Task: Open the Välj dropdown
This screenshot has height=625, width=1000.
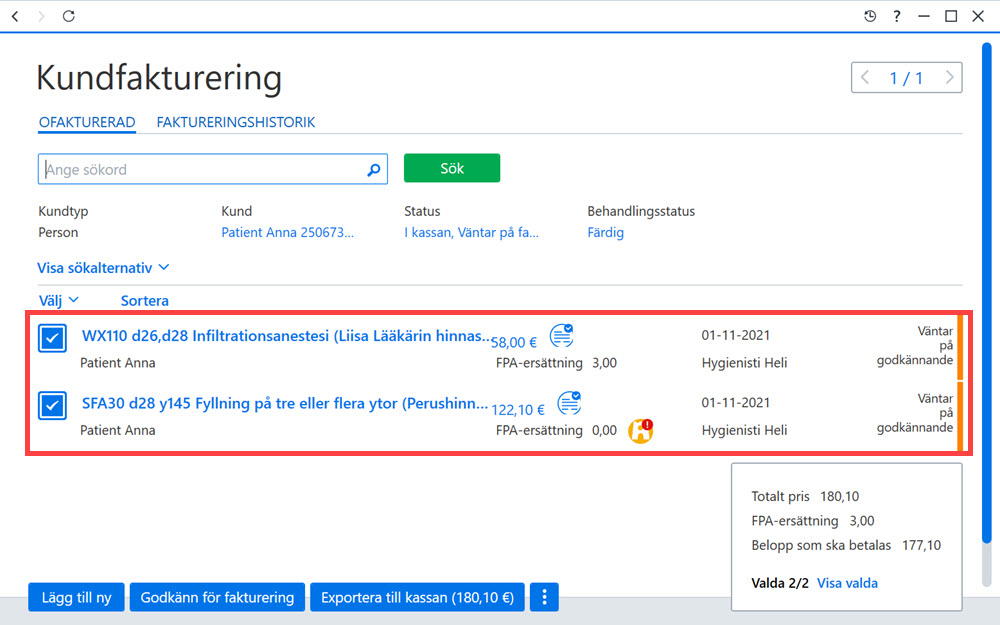Action: point(59,300)
